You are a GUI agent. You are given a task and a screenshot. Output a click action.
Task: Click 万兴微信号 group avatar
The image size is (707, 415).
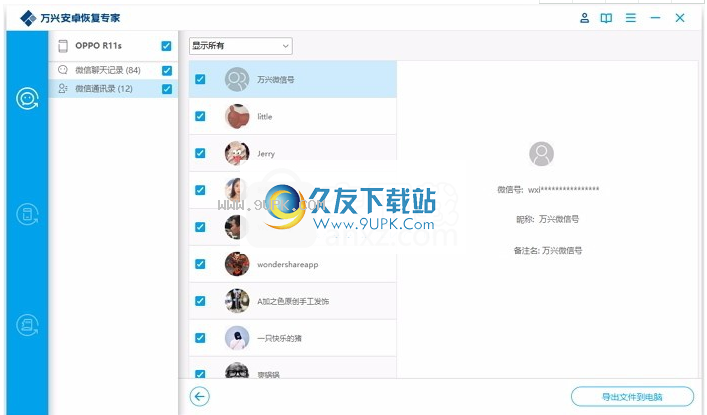point(237,79)
